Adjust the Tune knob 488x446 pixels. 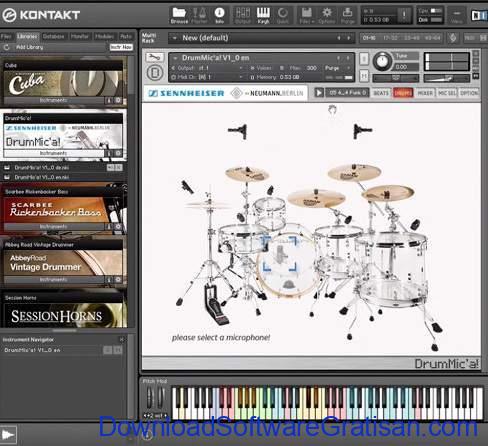point(382,61)
